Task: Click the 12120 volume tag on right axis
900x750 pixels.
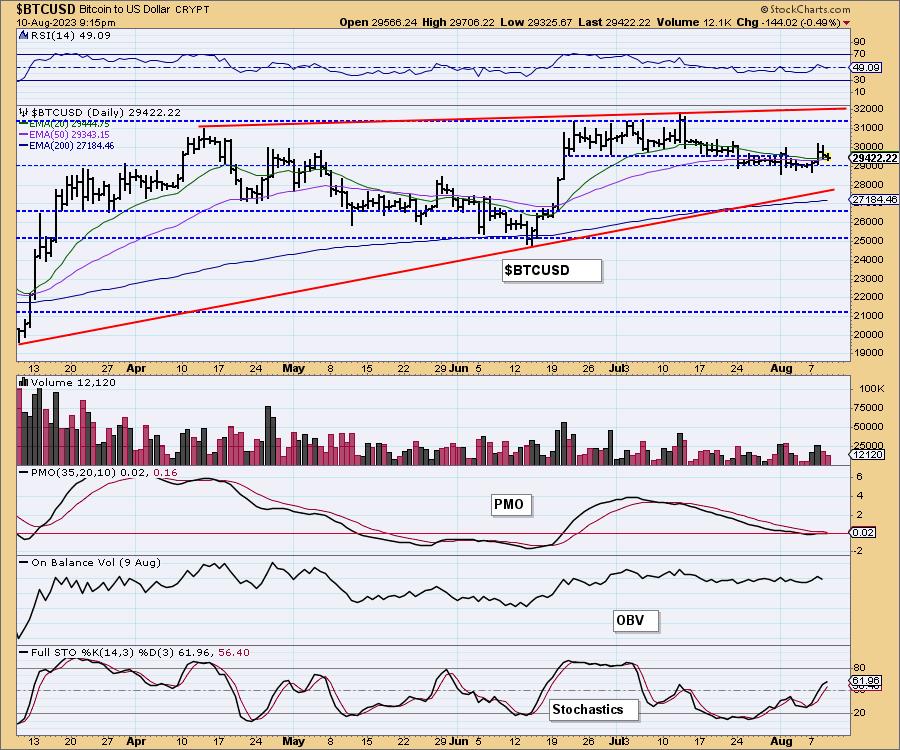Action: coord(867,454)
